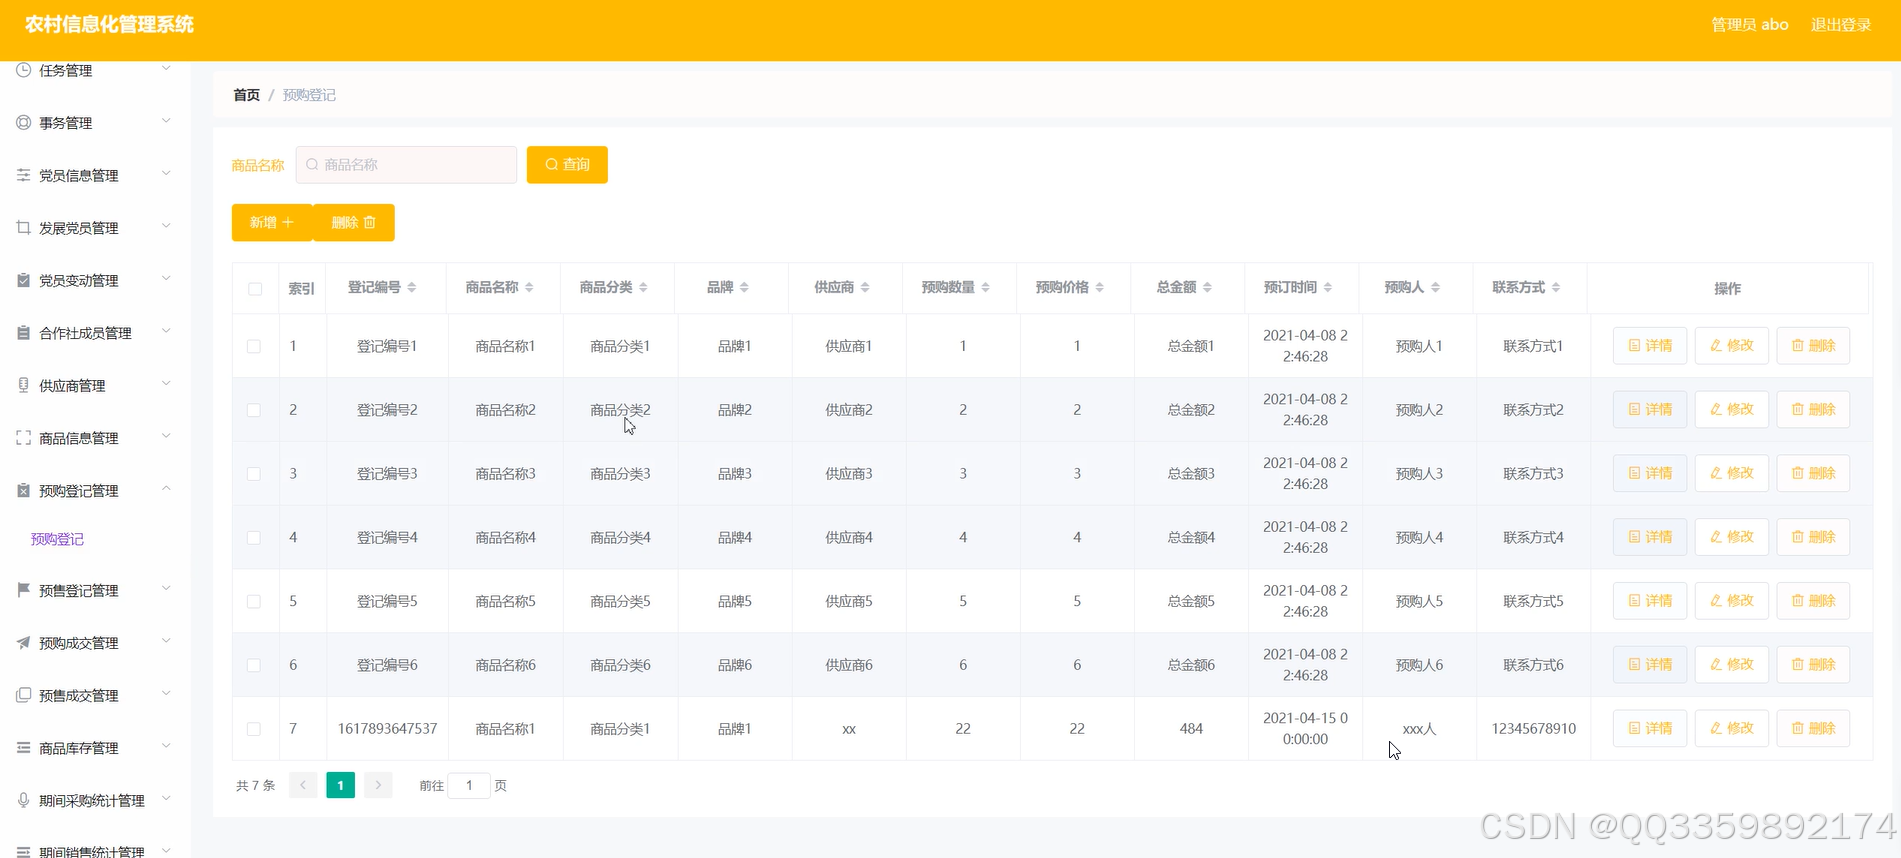The width and height of the screenshot is (1901, 858).
Task: Expand the 党员变动管理 menu chevron
Action: 166,279
